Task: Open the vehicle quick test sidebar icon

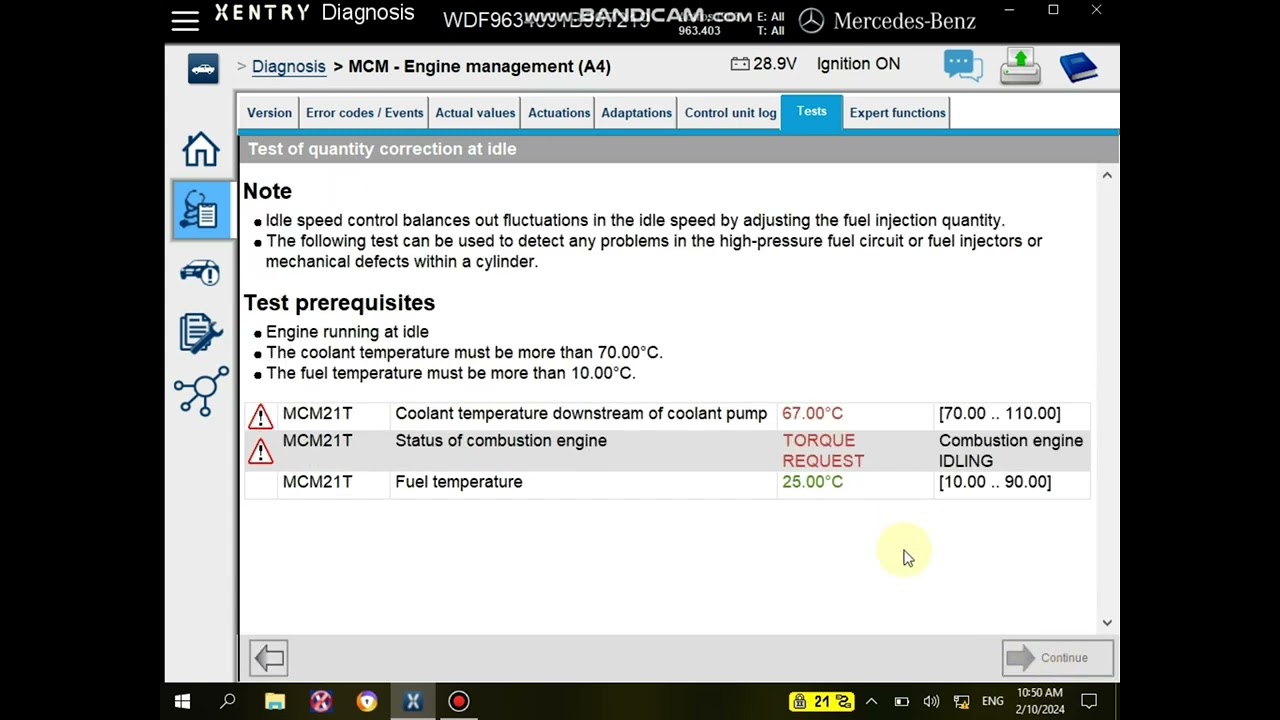Action: [x=201, y=272]
